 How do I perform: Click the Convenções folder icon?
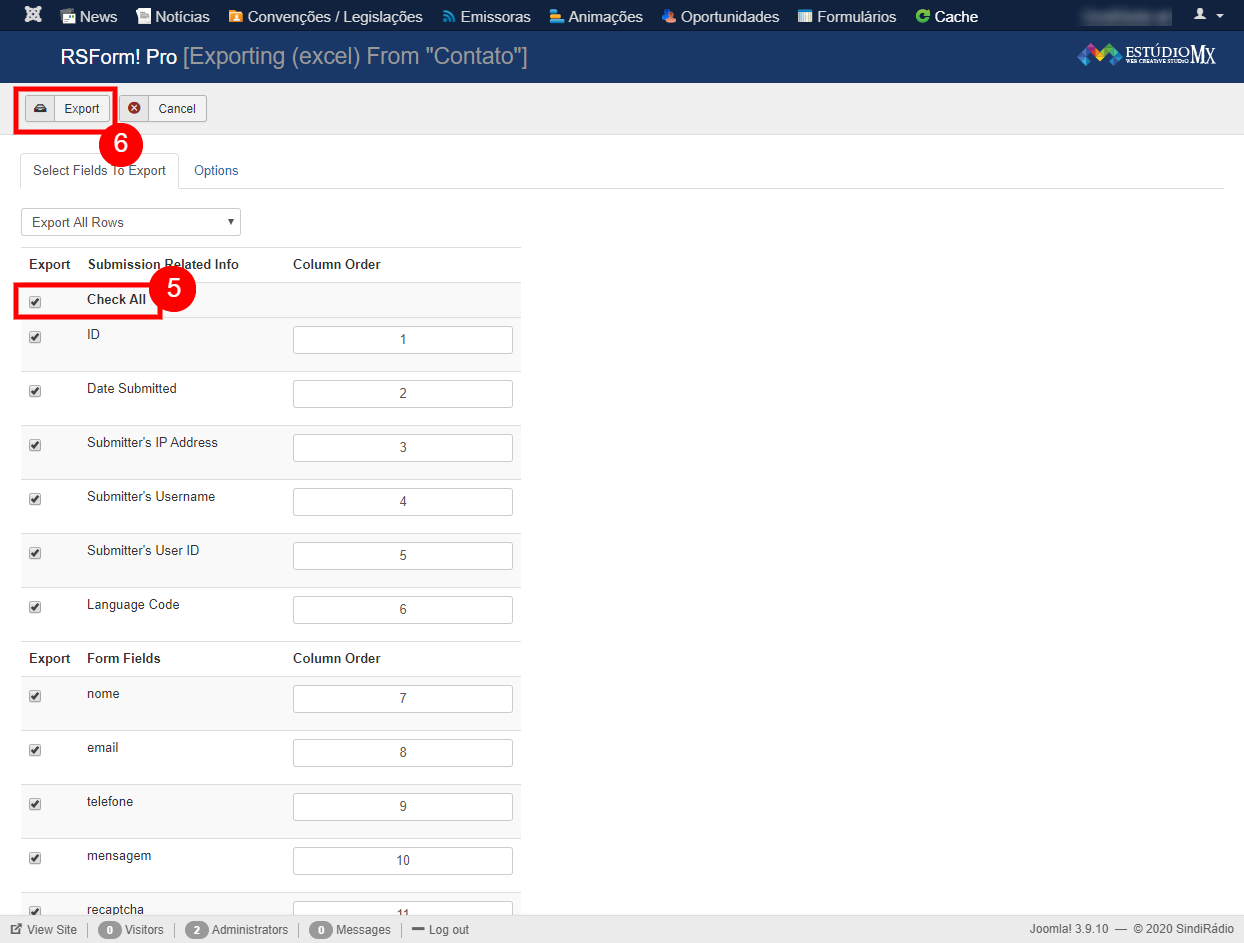(236, 16)
